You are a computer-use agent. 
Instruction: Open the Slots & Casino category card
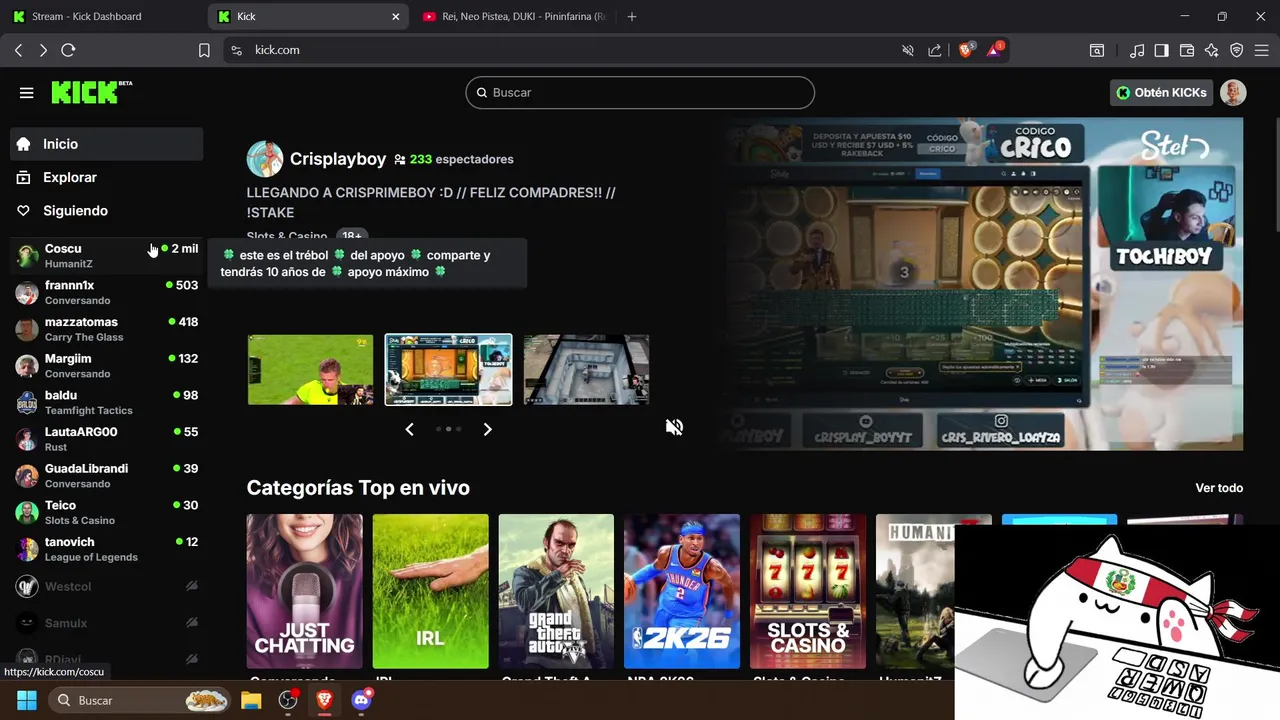(808, 591)
